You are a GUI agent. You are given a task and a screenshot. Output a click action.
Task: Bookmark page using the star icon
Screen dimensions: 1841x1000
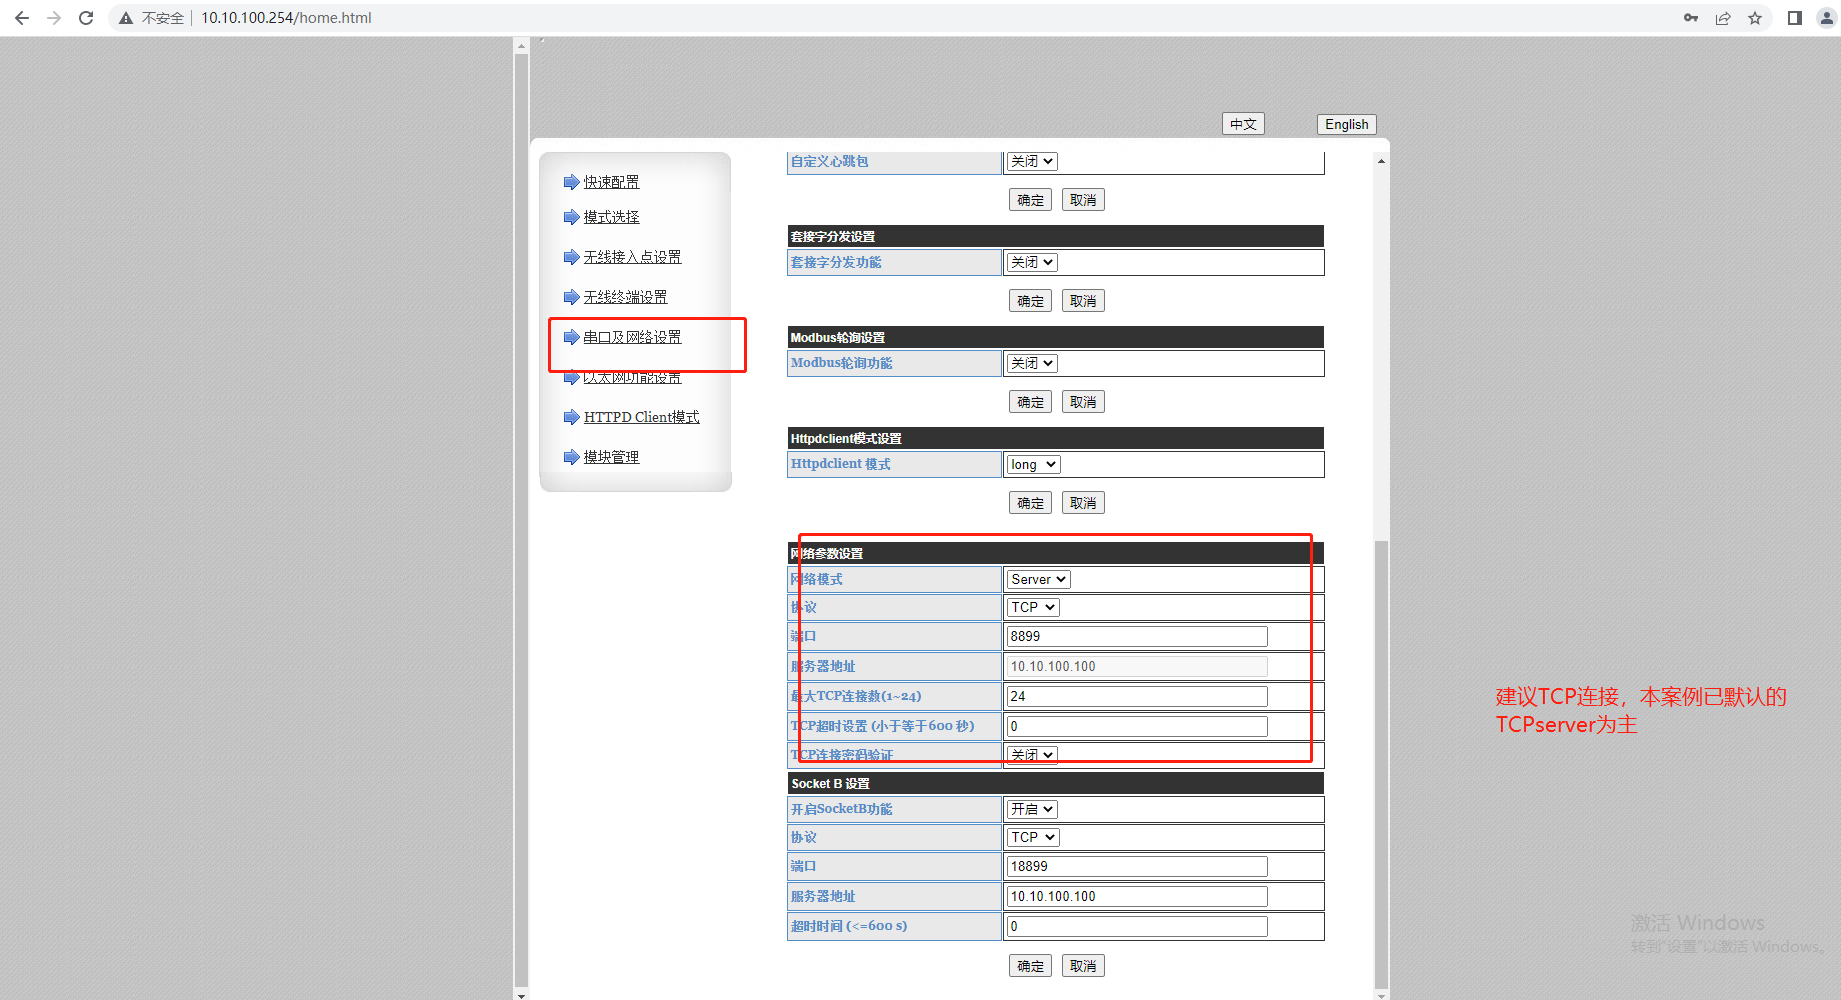[x=1755, y=18]
